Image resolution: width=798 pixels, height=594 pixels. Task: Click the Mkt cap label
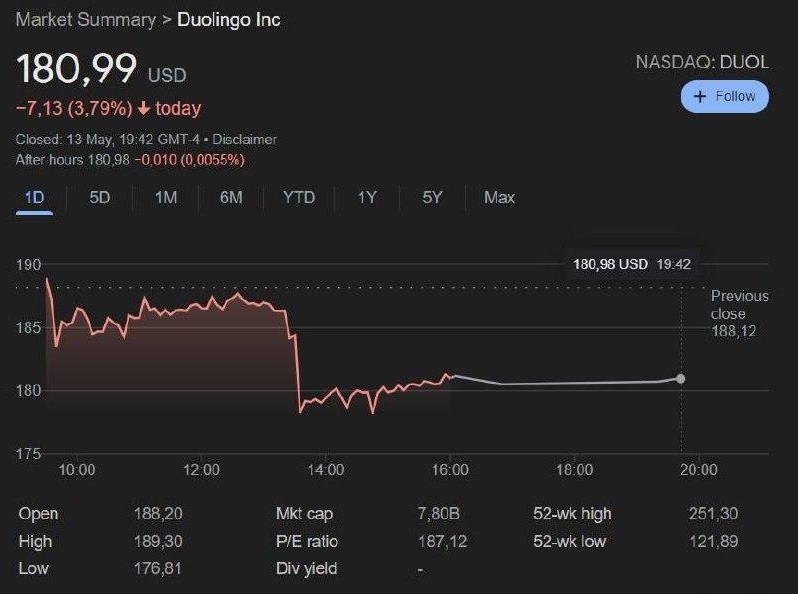coord(304,514)
